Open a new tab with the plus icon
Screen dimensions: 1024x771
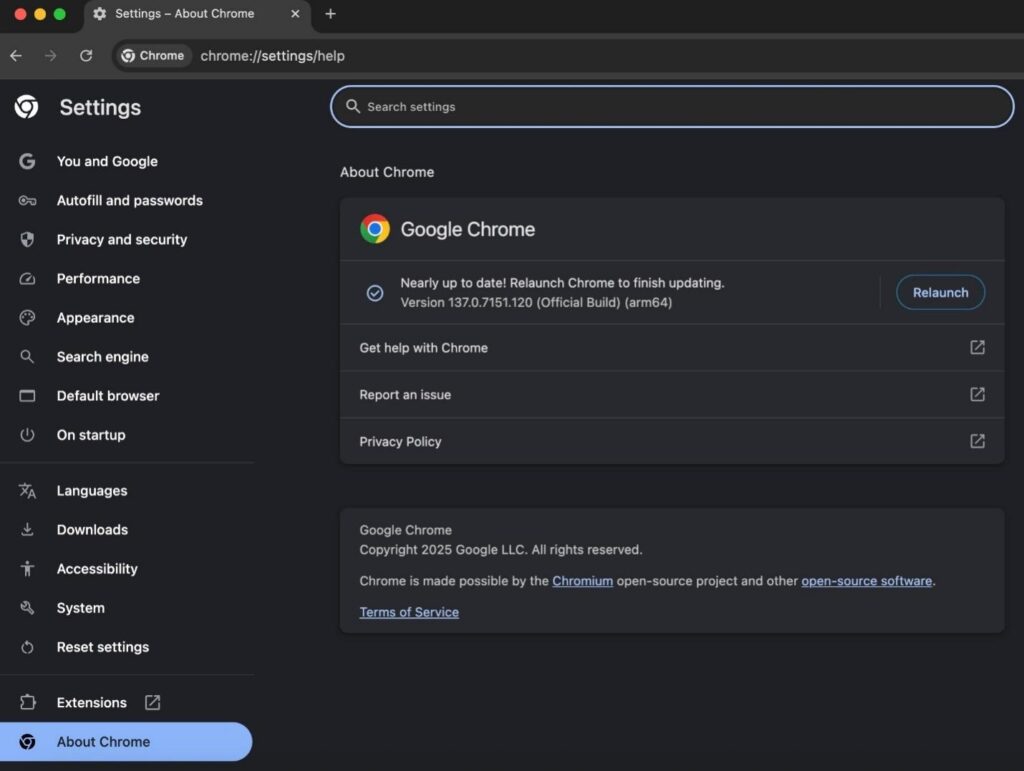(330, 14)
